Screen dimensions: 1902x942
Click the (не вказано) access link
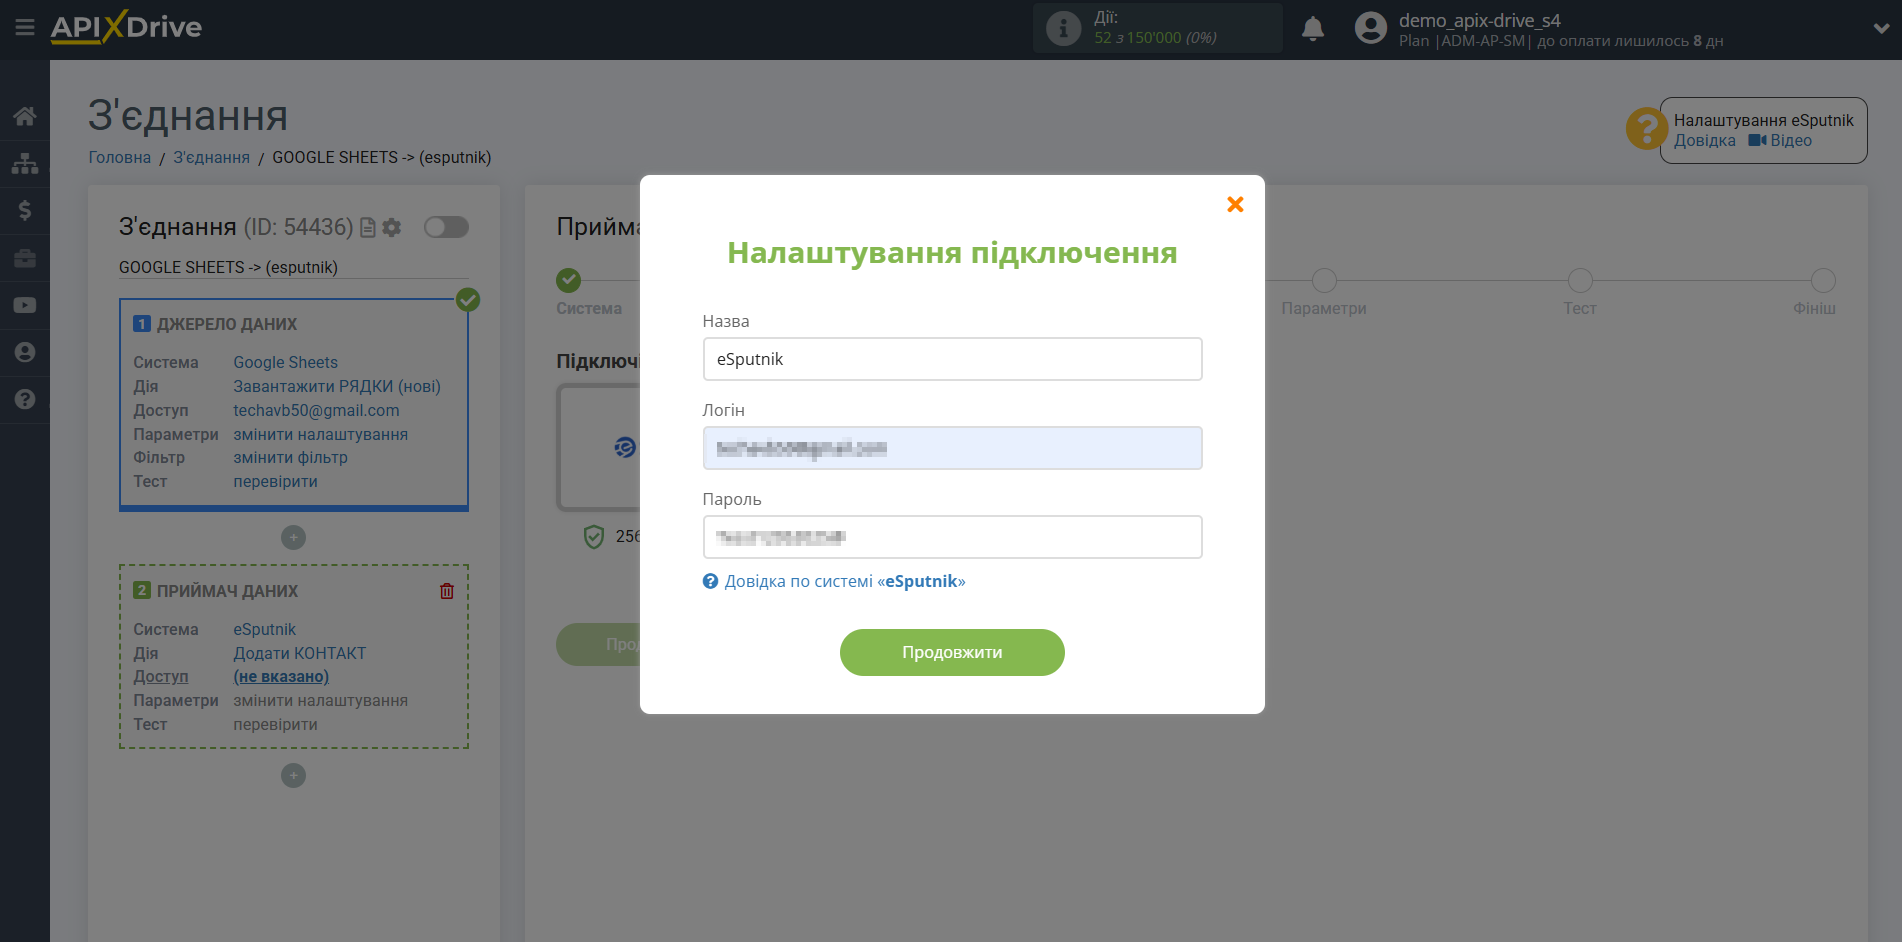pos(281,676)
